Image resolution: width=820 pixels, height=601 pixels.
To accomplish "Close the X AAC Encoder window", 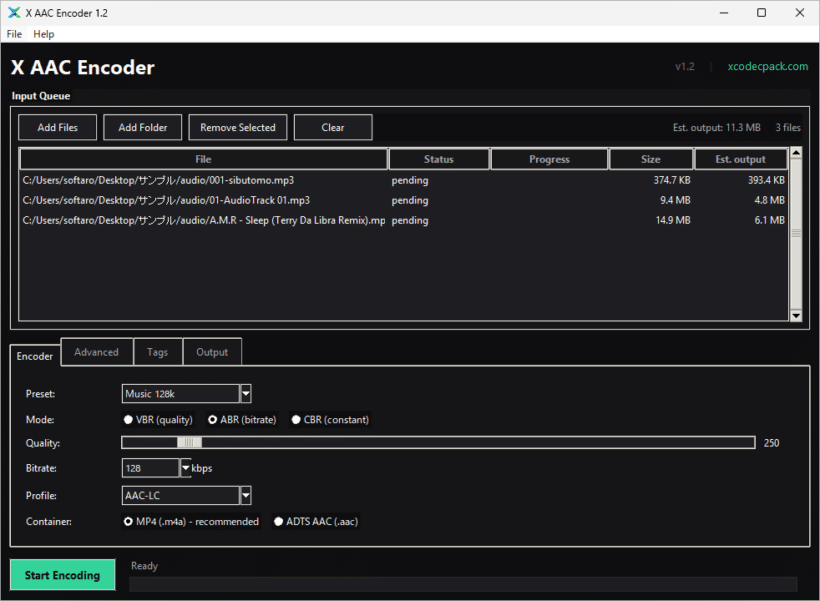I will (x=800, y=13).
